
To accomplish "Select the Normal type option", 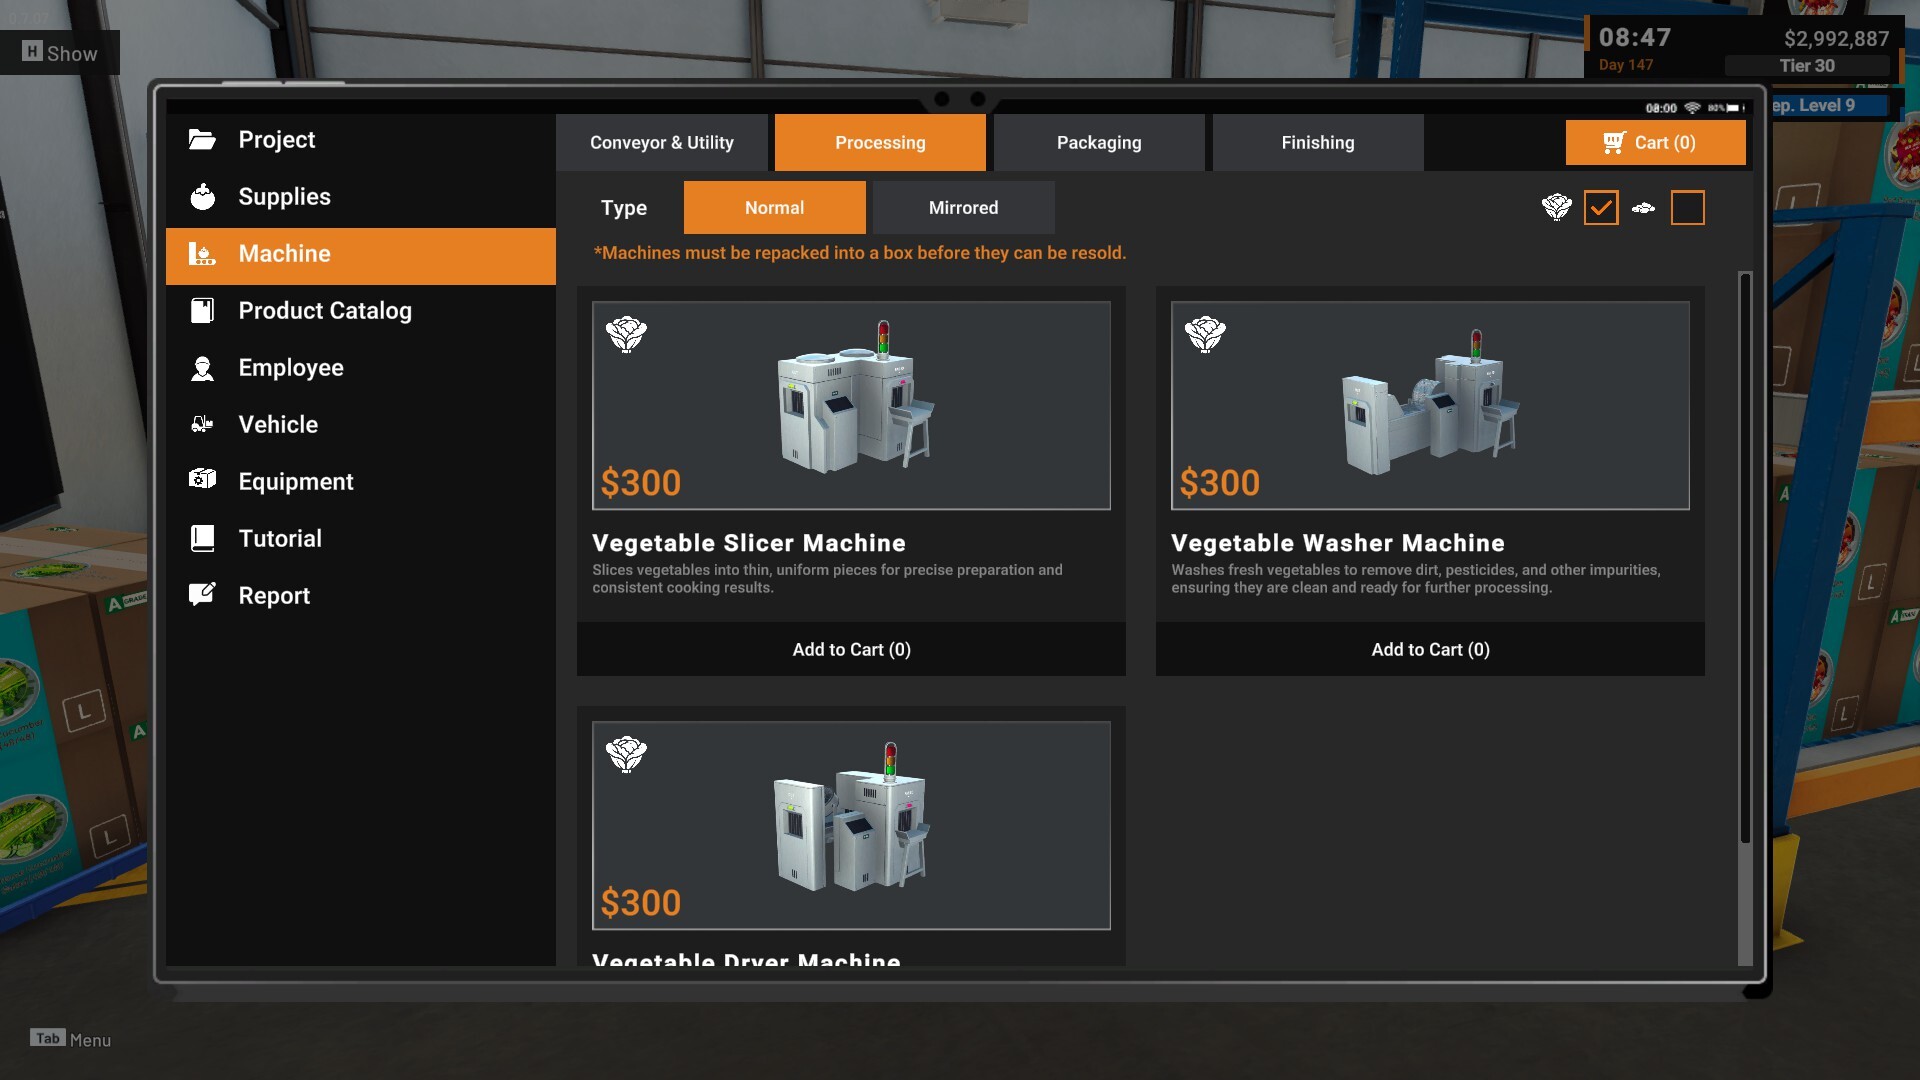I will pyautogui.click(x=774, y=208).
